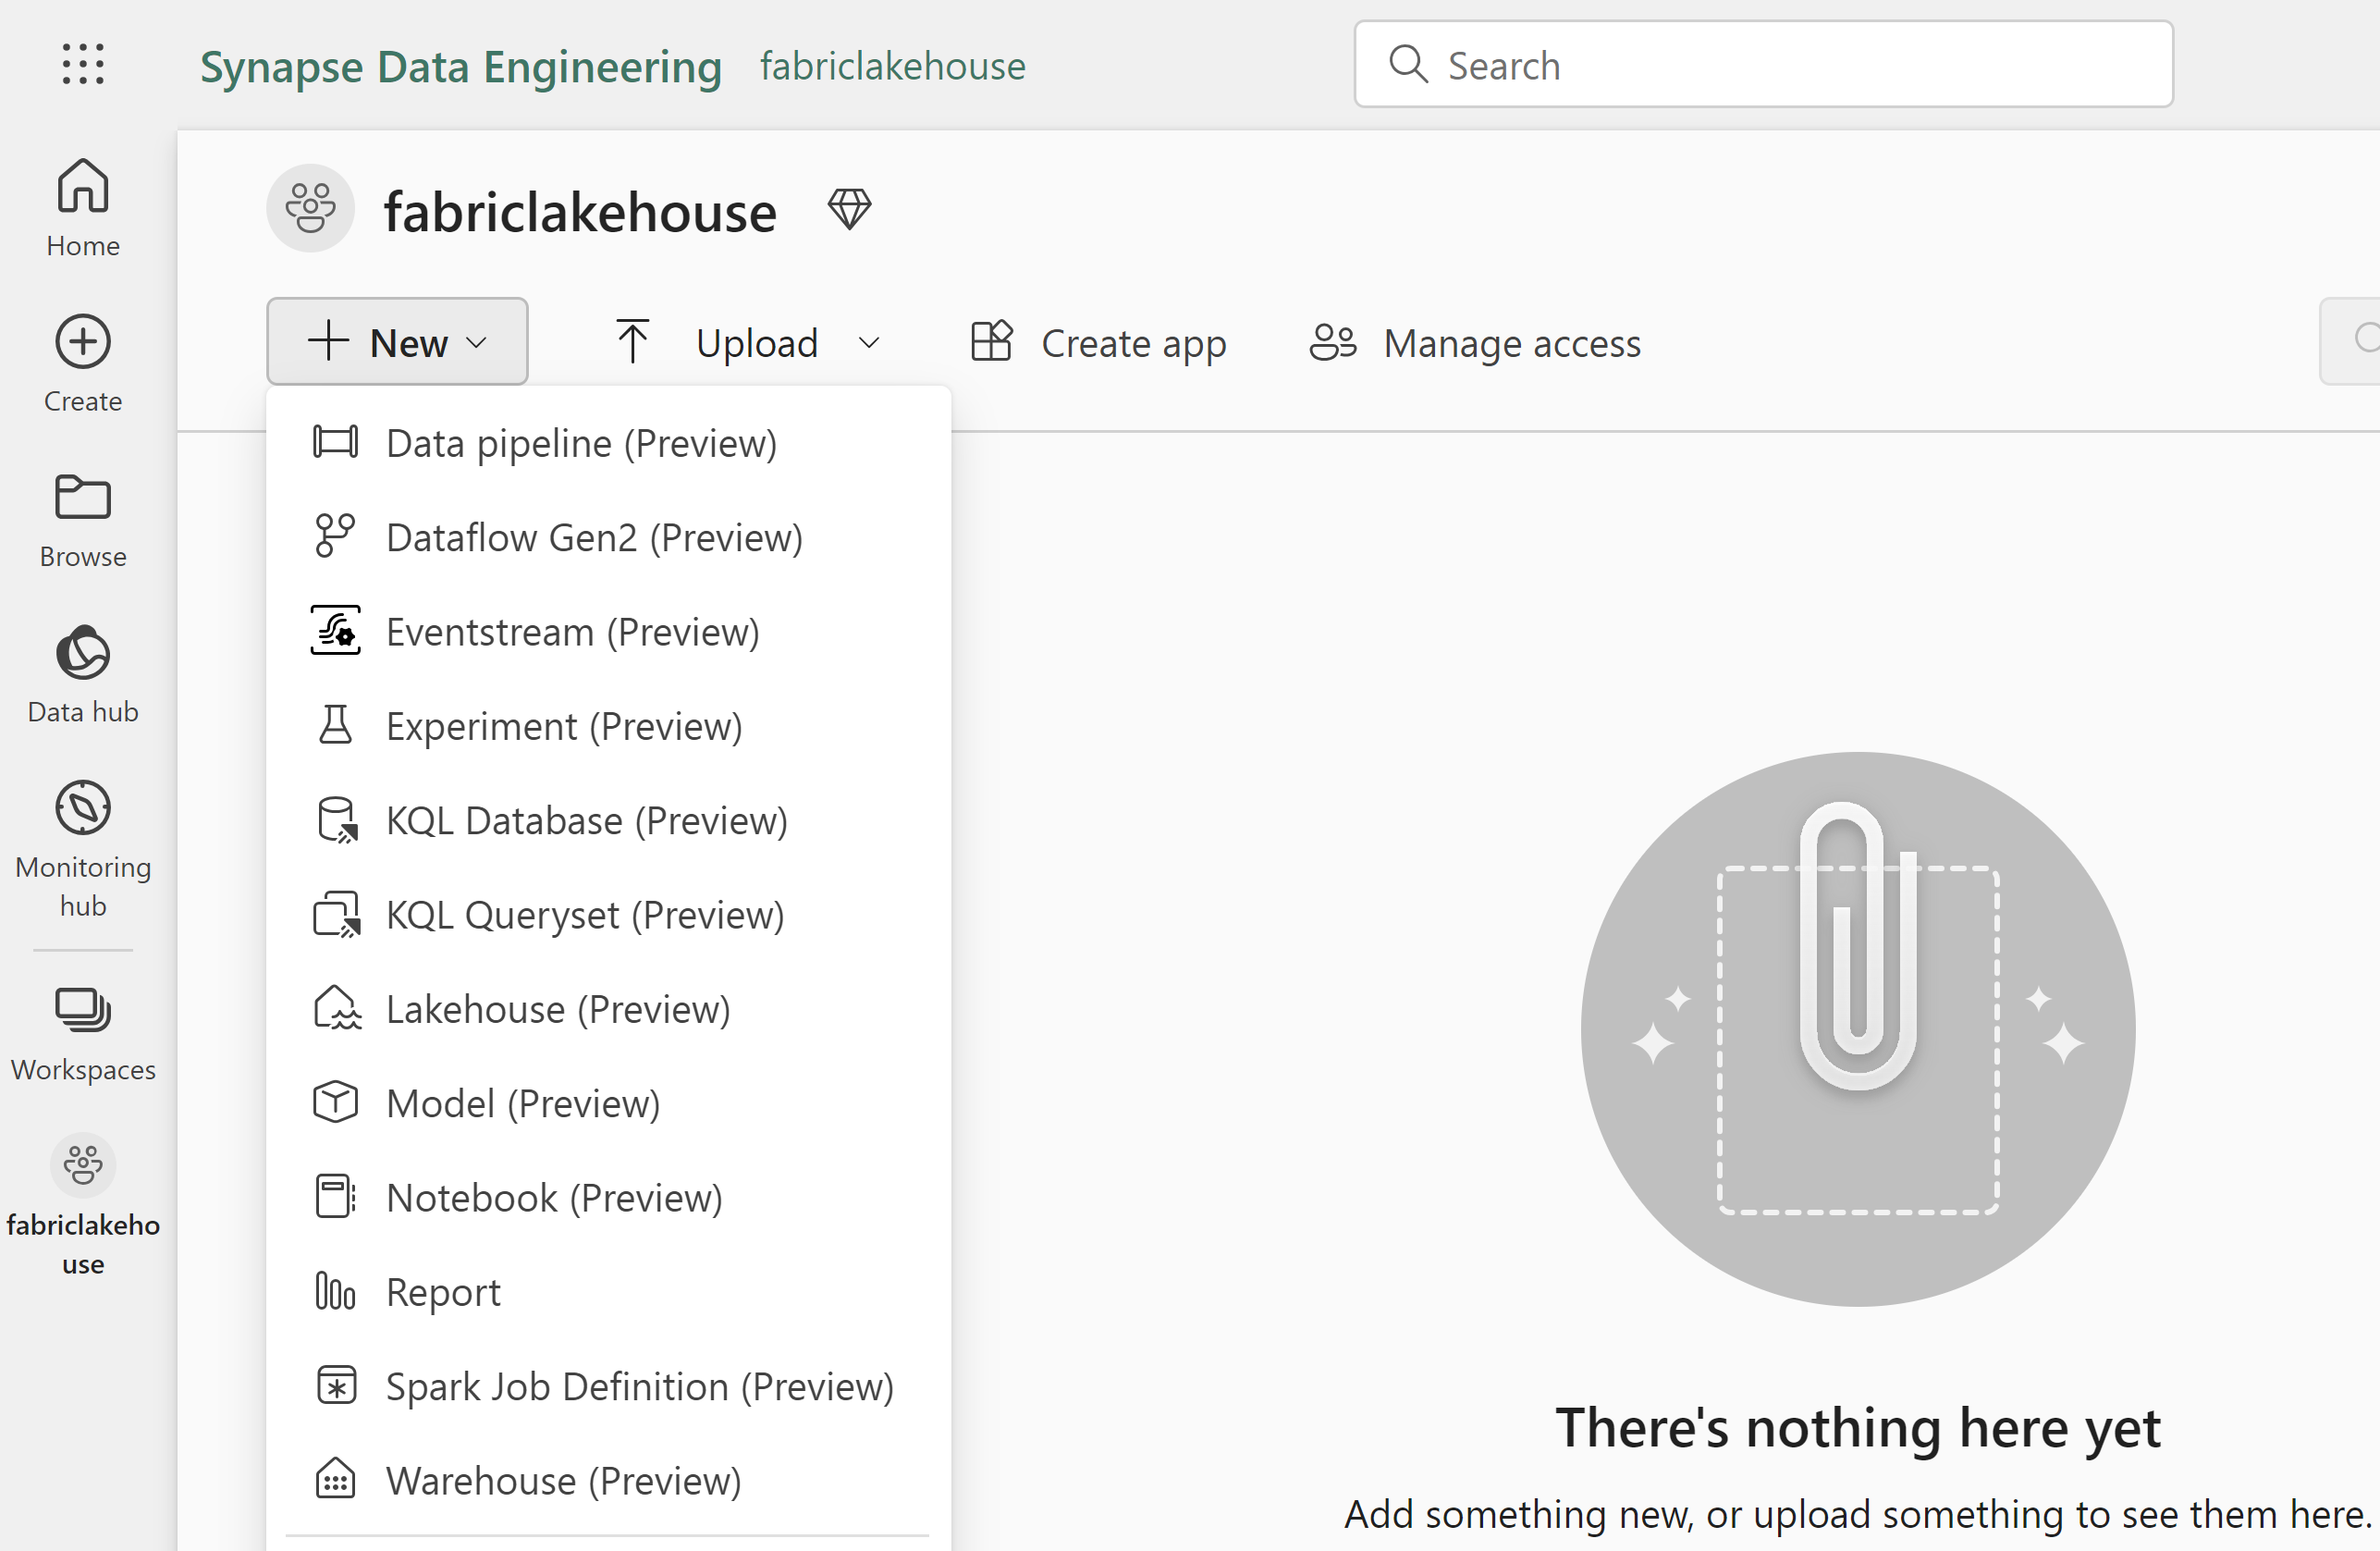2380x1551 pixels.
Task: Expand the Upload dropdown chevron
Action: click(x=869, y=343)
